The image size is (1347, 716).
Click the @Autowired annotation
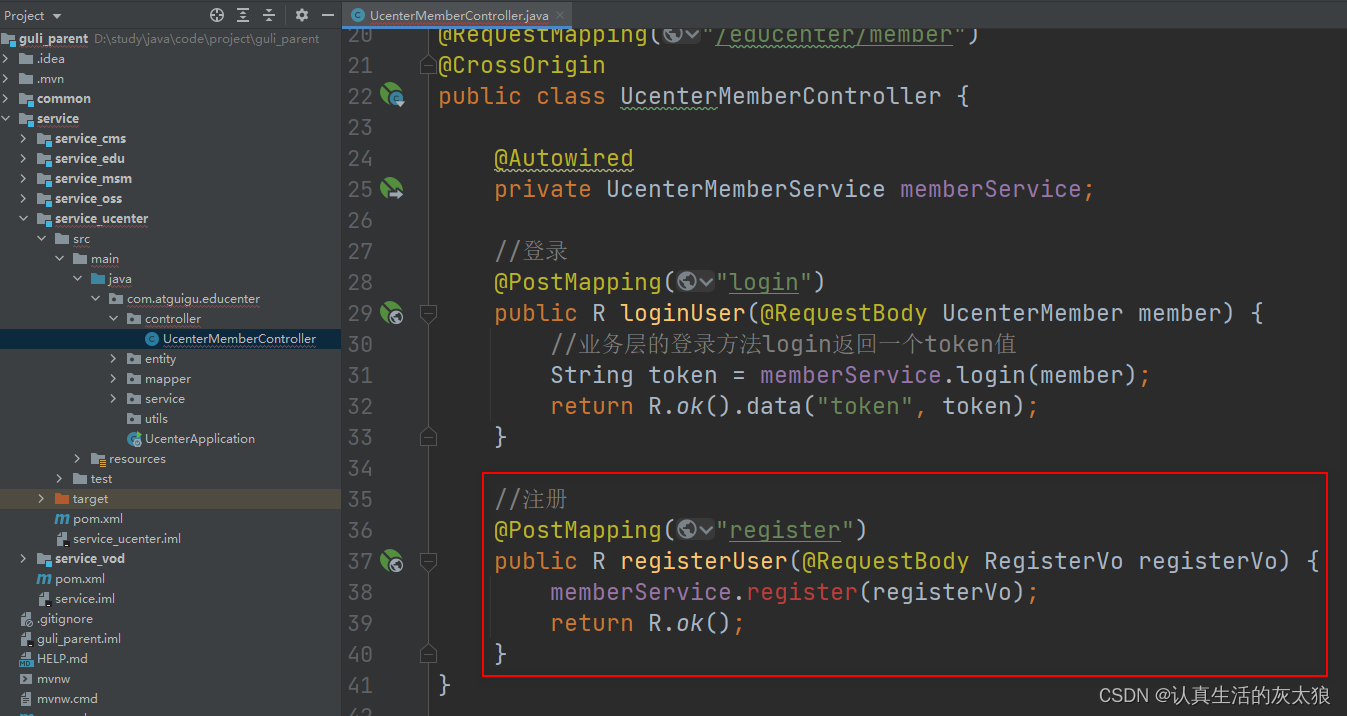click(x=564, y=158)
